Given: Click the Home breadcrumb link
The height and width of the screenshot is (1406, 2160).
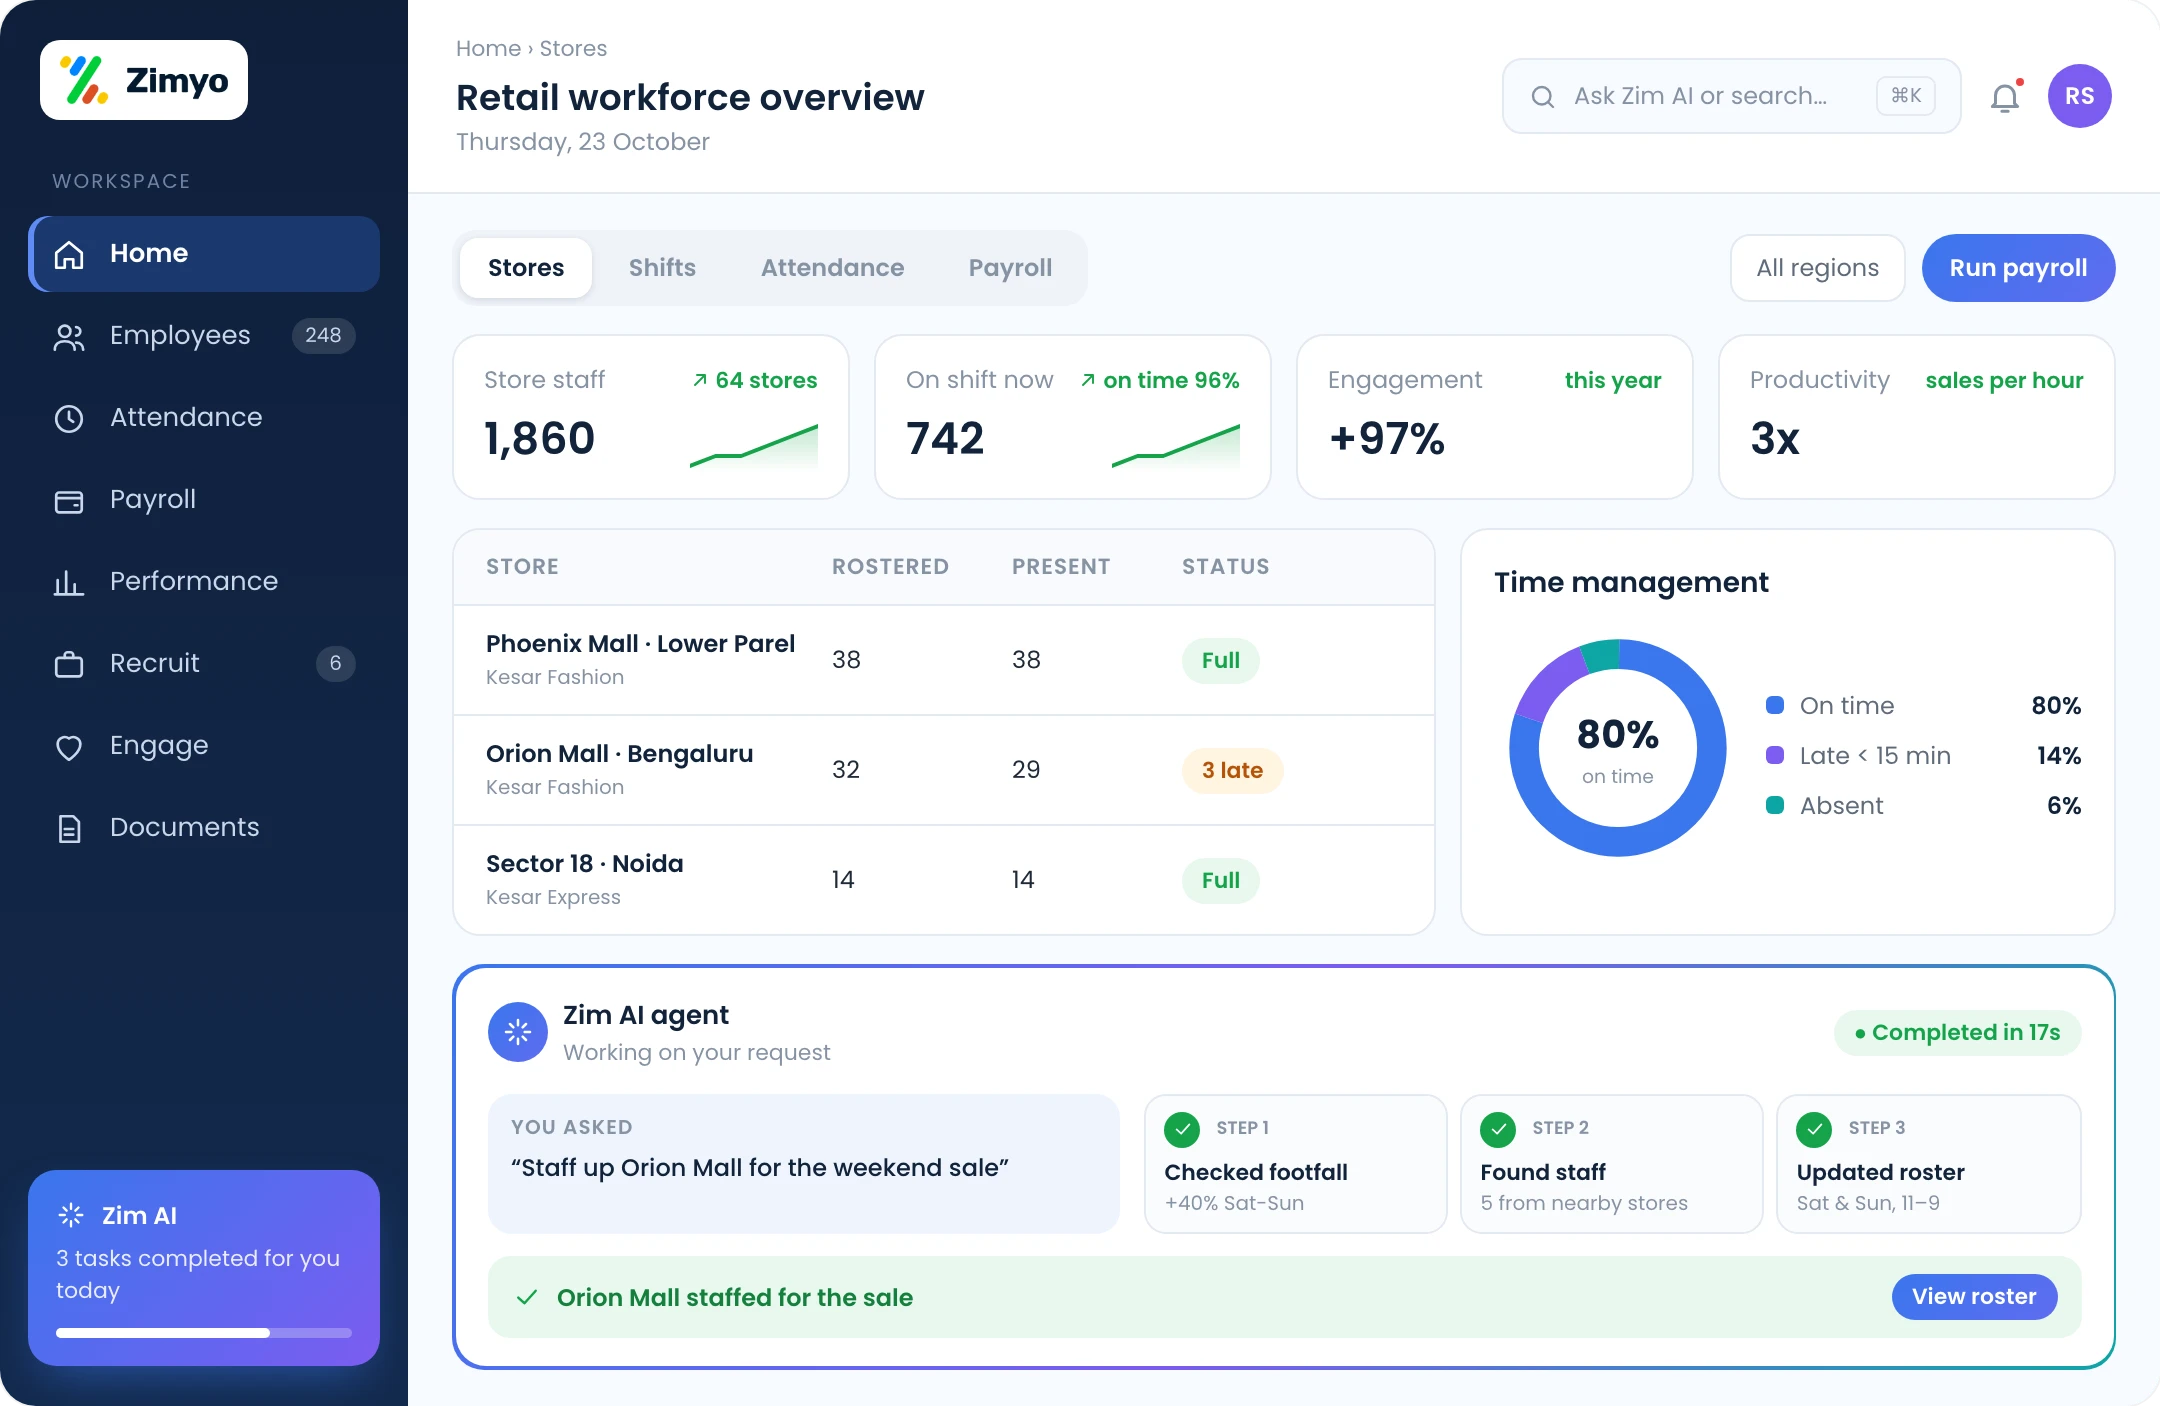Looking at the screenshot, I should click(488, 48).
